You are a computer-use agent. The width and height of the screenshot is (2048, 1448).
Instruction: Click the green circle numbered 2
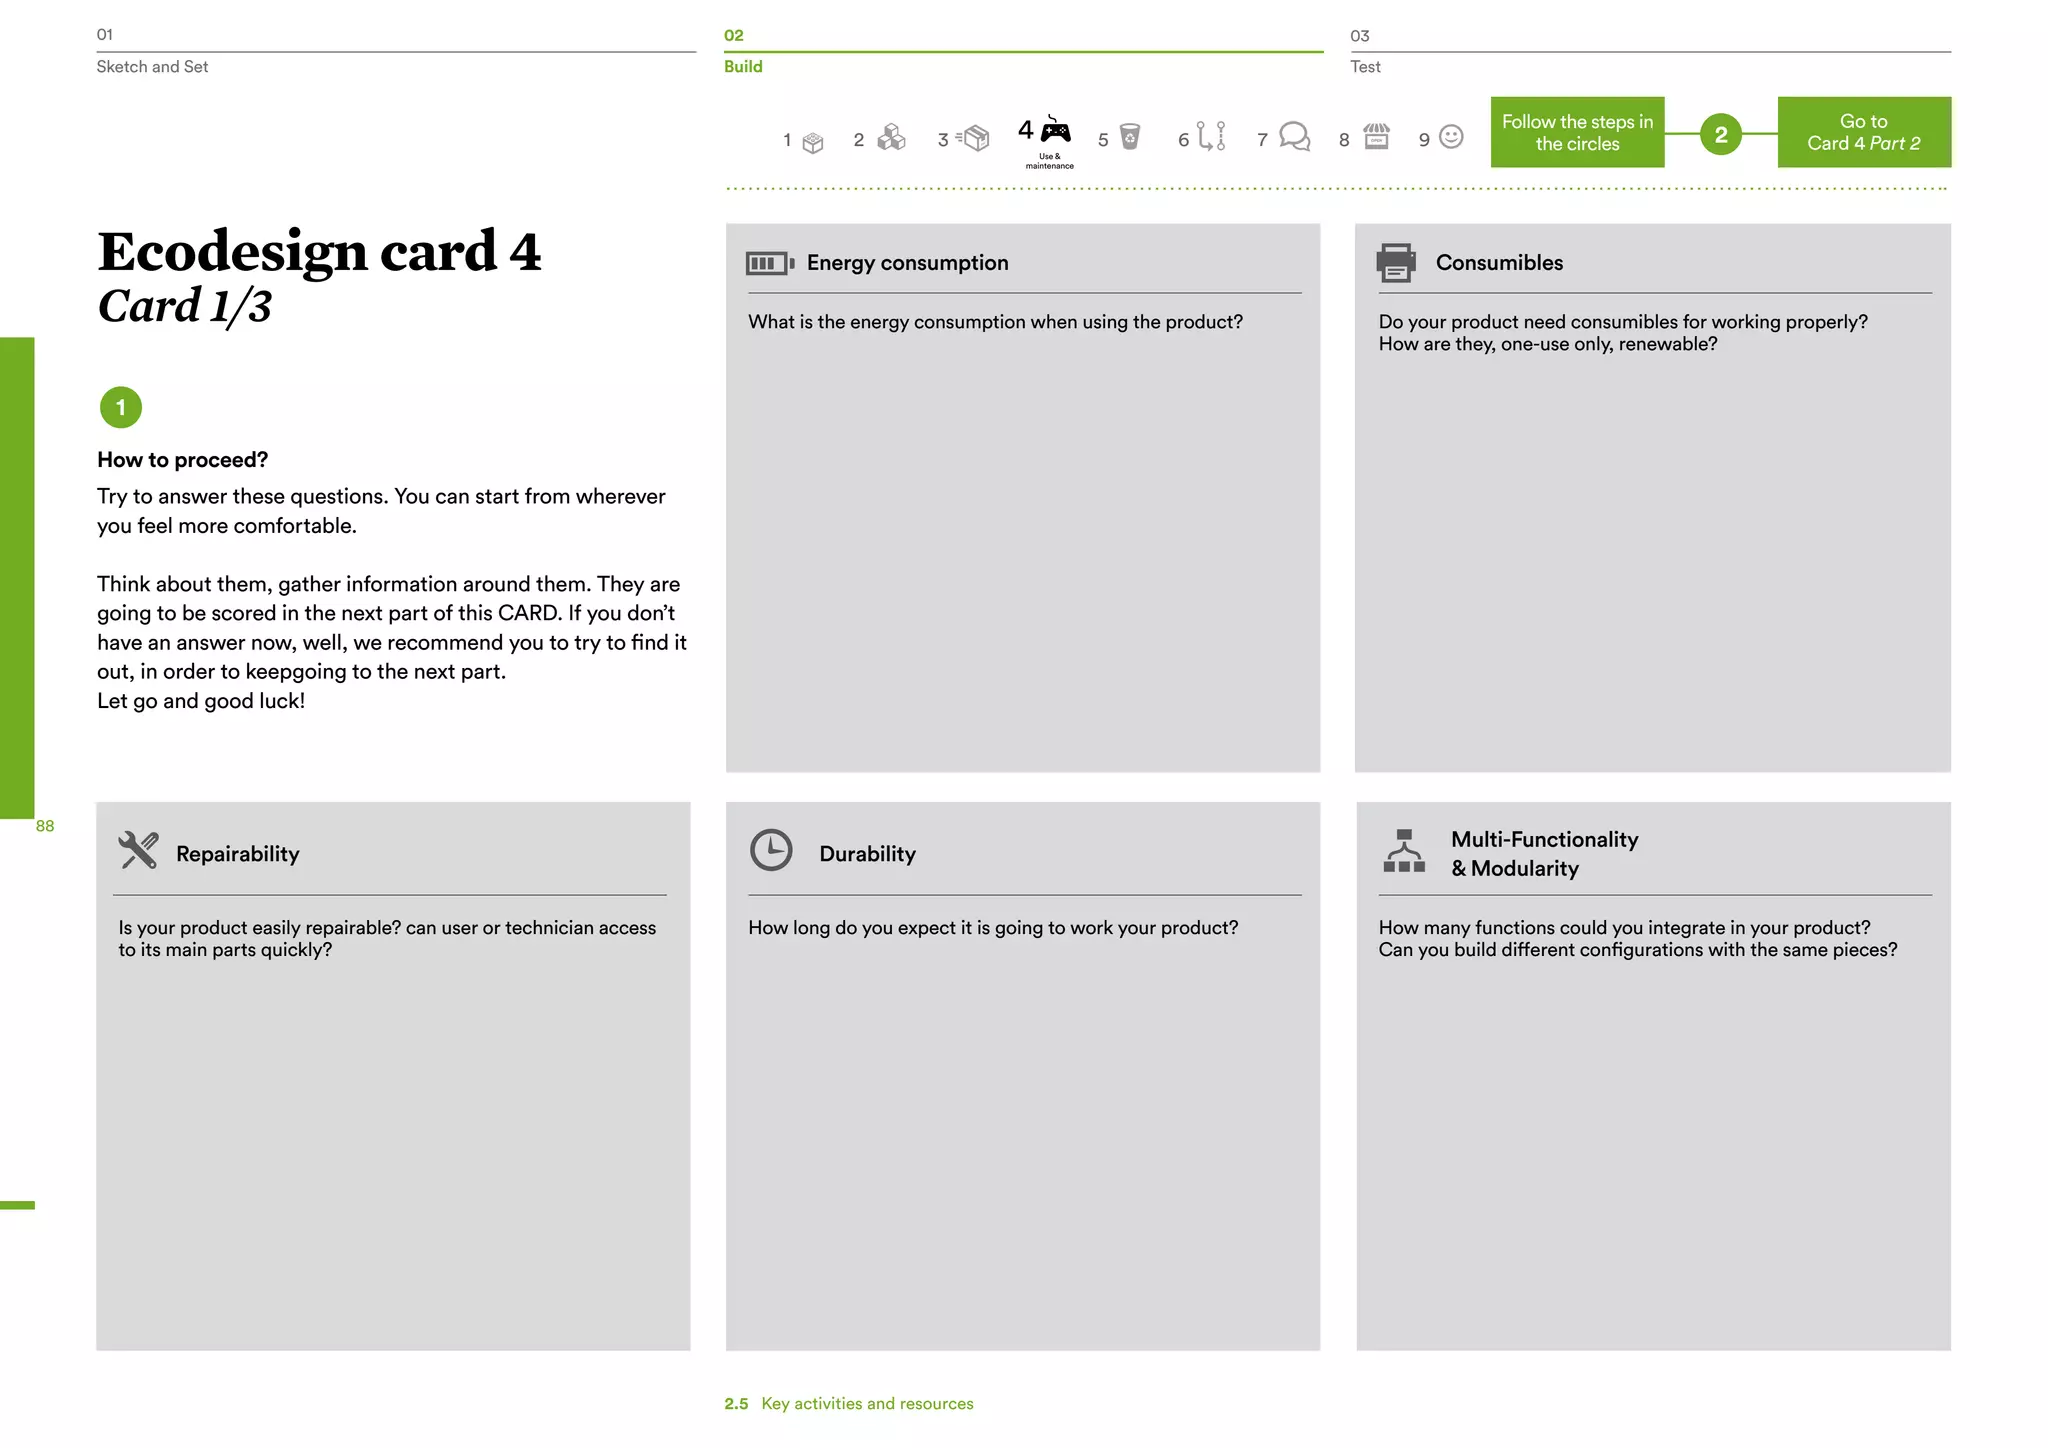click(1721, 134)
